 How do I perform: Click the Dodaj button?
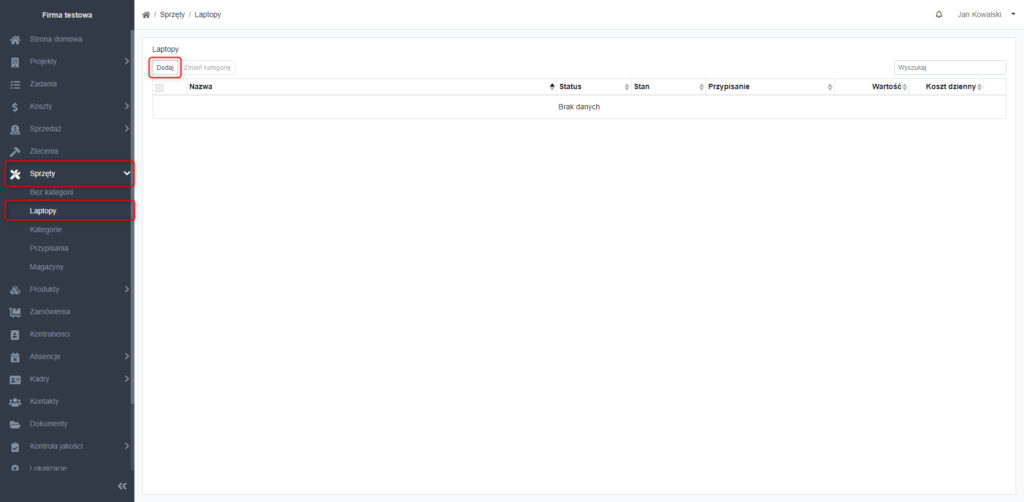pos(165,67)
